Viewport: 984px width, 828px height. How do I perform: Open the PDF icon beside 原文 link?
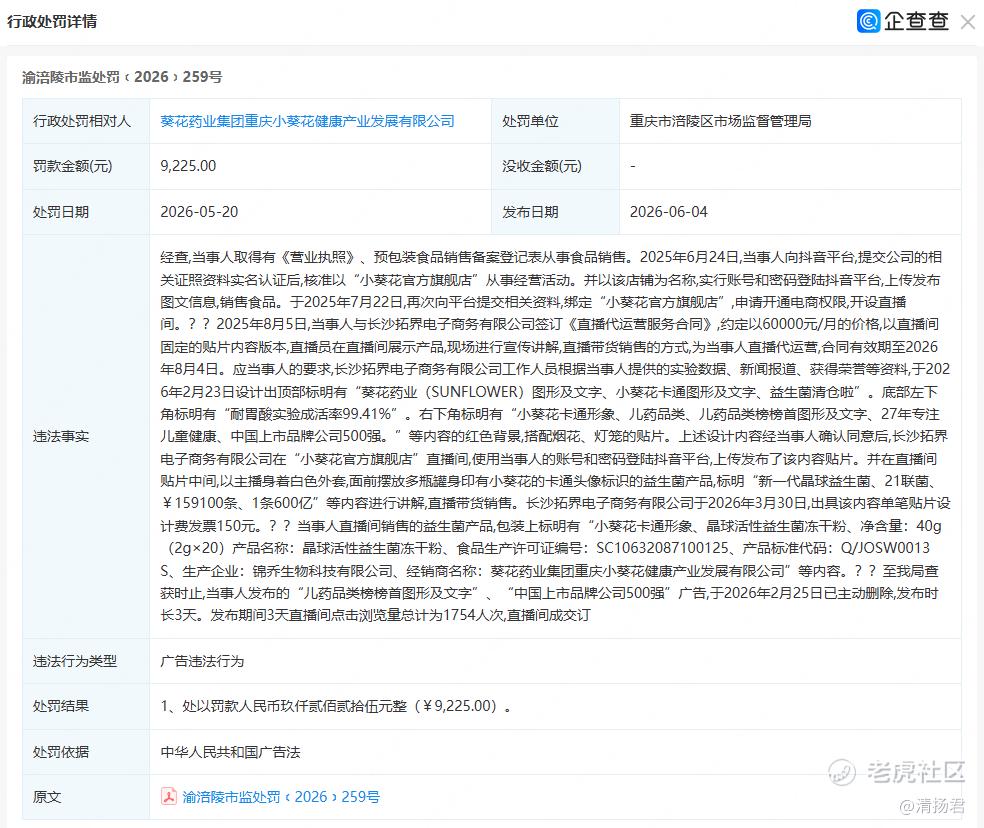click(x=168, y=796)
